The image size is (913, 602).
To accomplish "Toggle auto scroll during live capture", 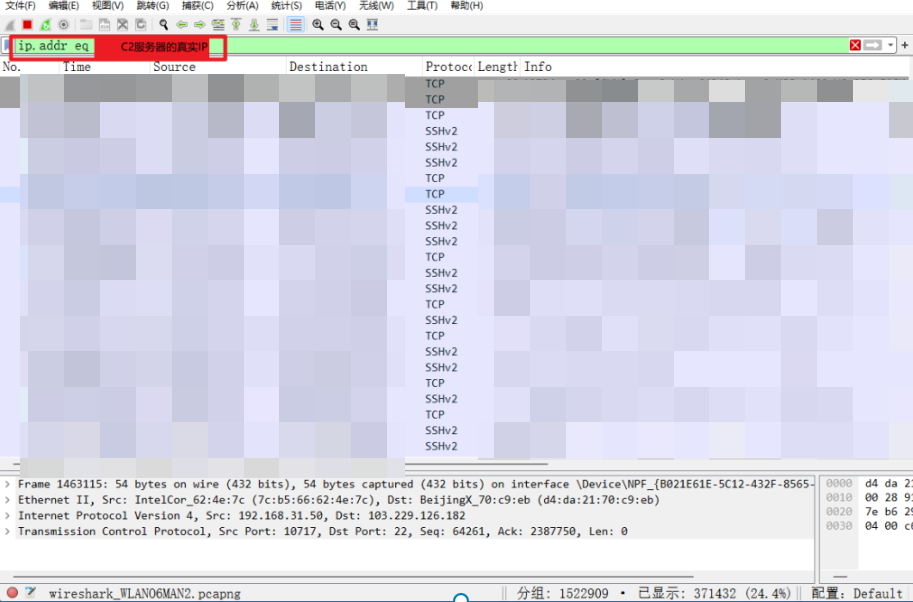I will [x=272, y=24].
